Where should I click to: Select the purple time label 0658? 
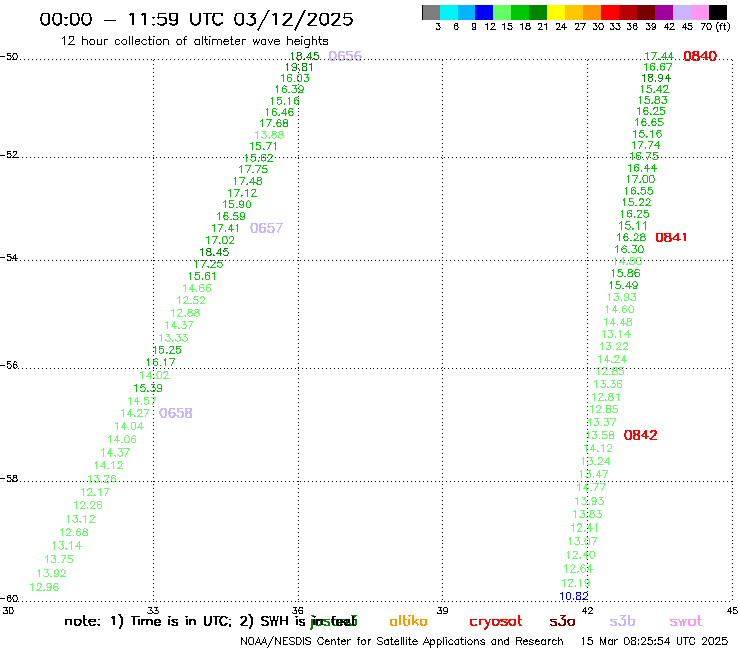tap(176, 414)
